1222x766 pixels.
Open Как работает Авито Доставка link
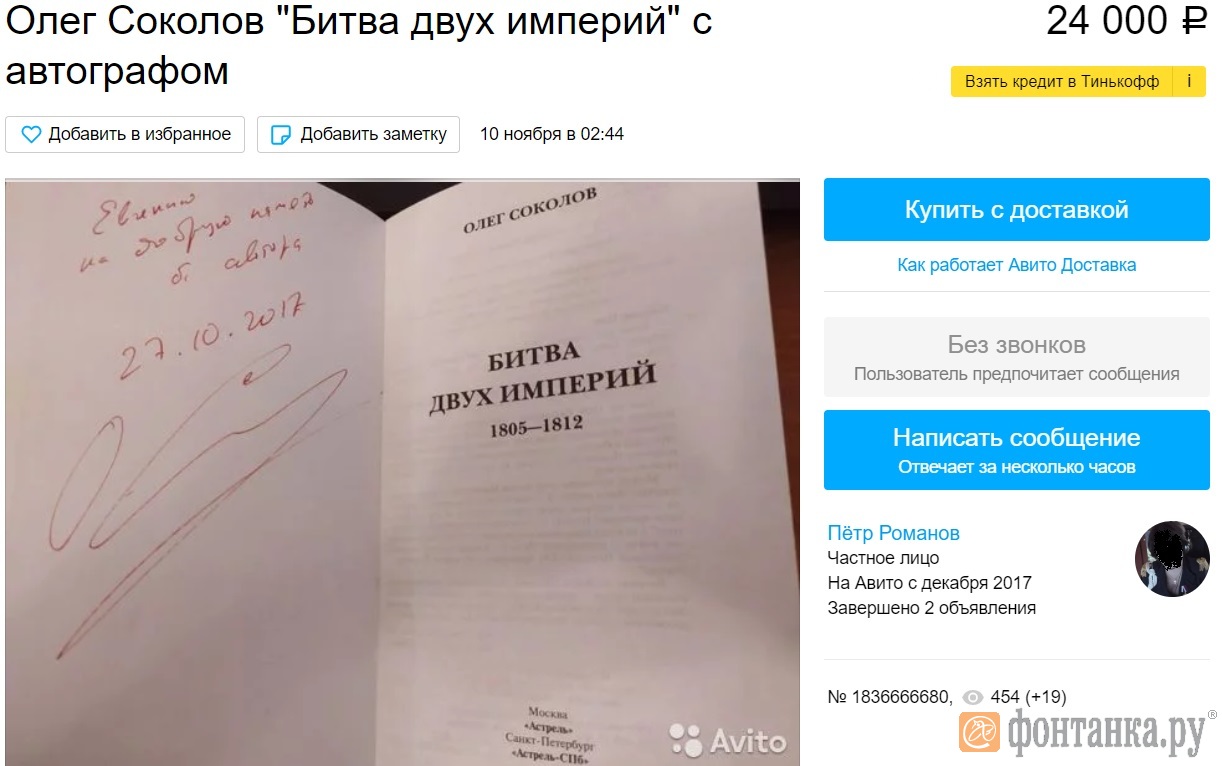(x=1016, y=265)
